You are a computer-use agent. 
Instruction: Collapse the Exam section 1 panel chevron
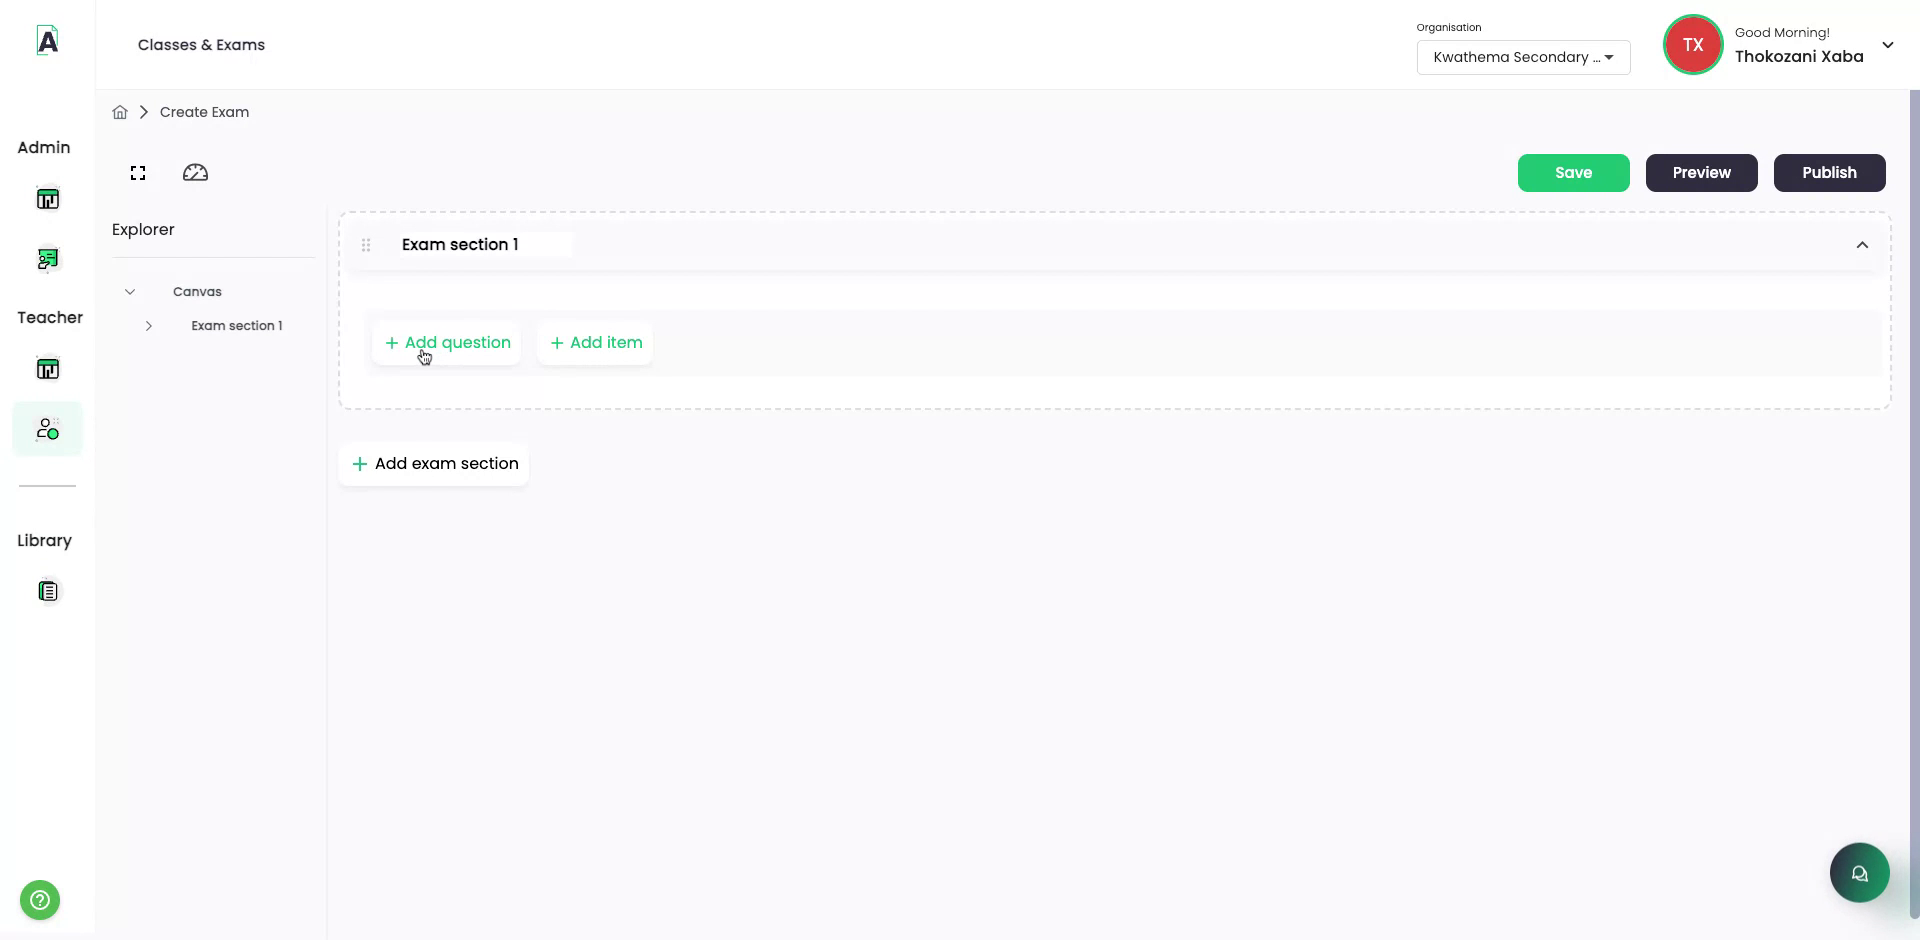pos(1862,244)
